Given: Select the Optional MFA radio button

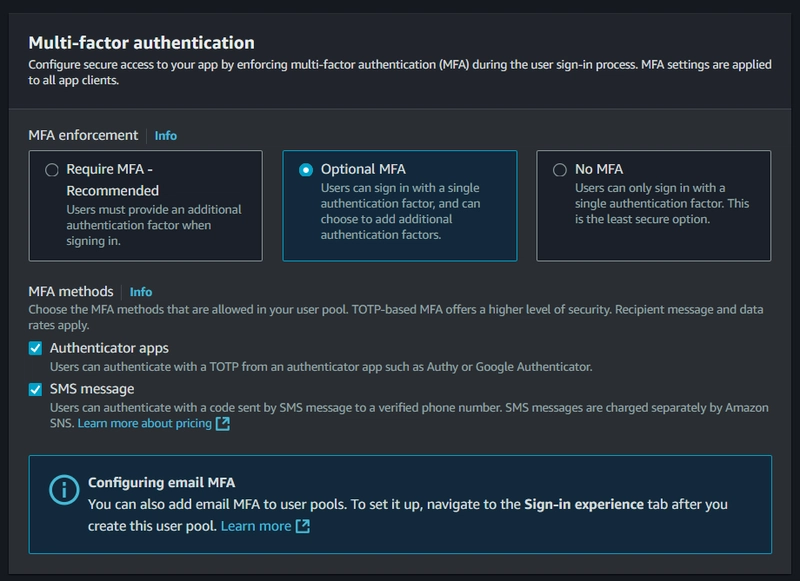Looking at the screenshot, I should (306, 170).
